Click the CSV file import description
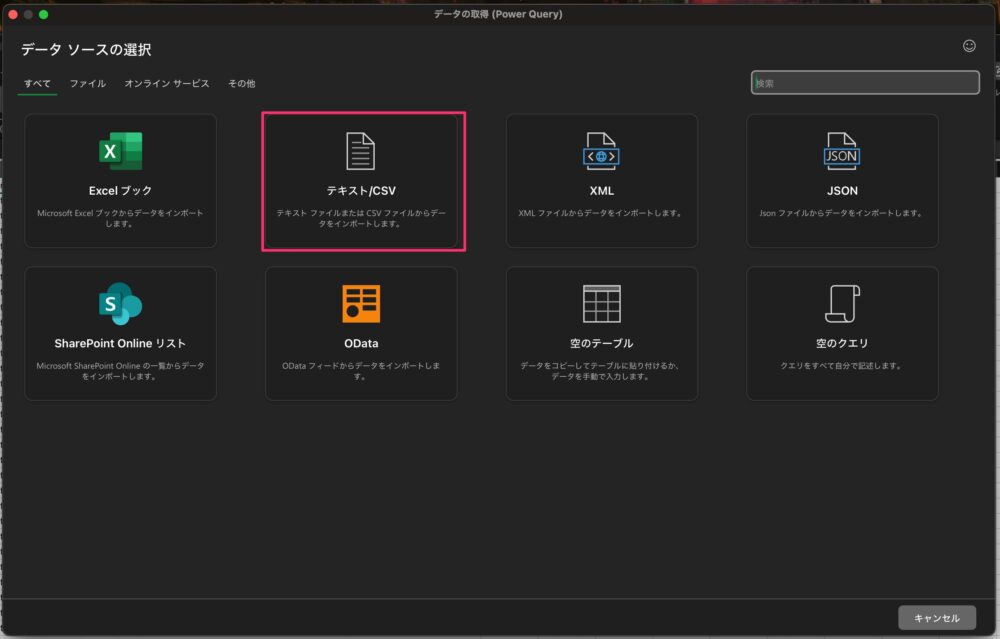Image resolution: width=1000 pixels, height=639 pixels. point(361,218)
